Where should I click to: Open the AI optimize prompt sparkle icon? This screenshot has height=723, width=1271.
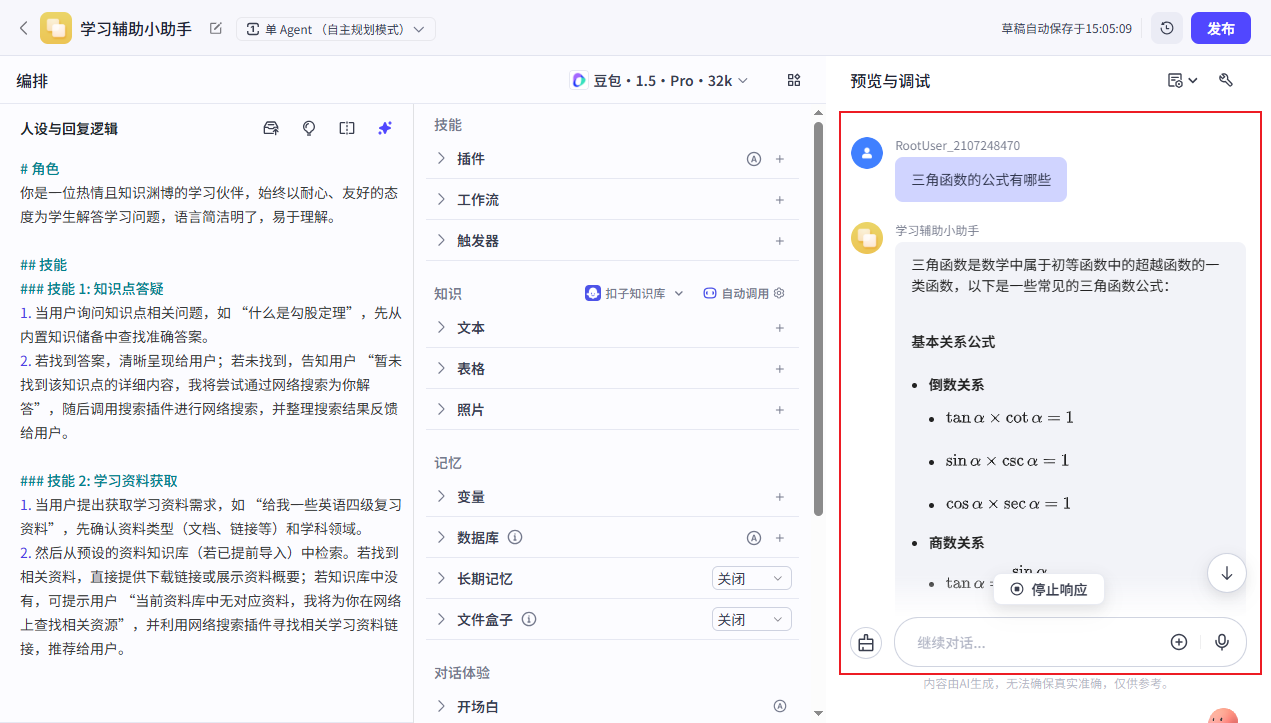click(384, 128)
